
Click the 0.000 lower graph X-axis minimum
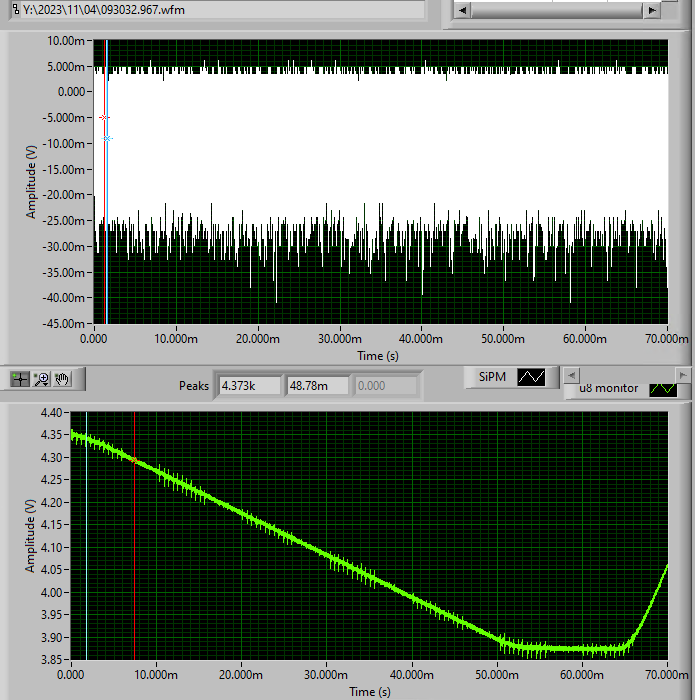pos(71,674)
